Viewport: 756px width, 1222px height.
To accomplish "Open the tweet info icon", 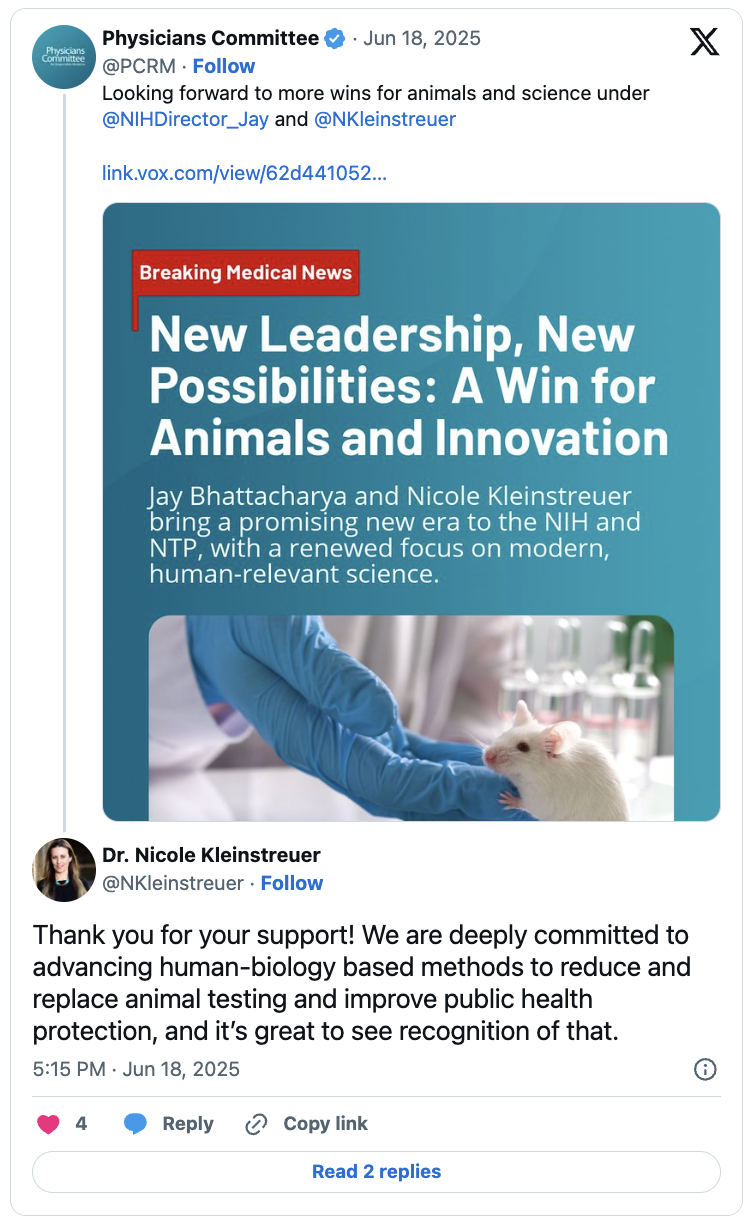I will tap(705, 1069).
